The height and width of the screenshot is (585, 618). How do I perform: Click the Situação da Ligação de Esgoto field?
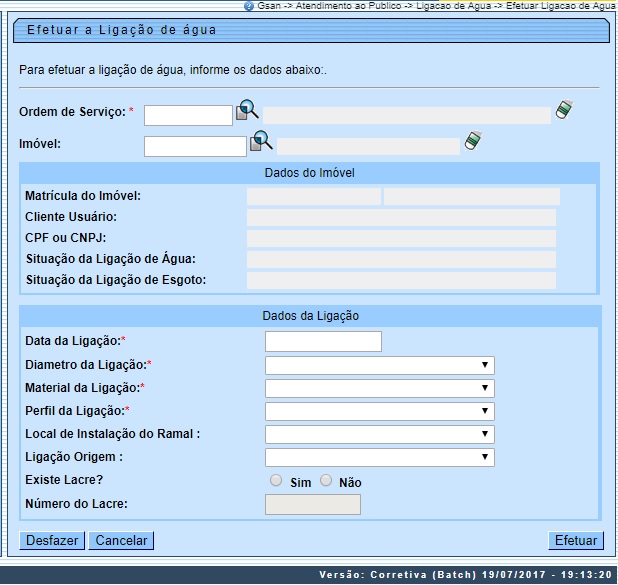coord(401,280)
